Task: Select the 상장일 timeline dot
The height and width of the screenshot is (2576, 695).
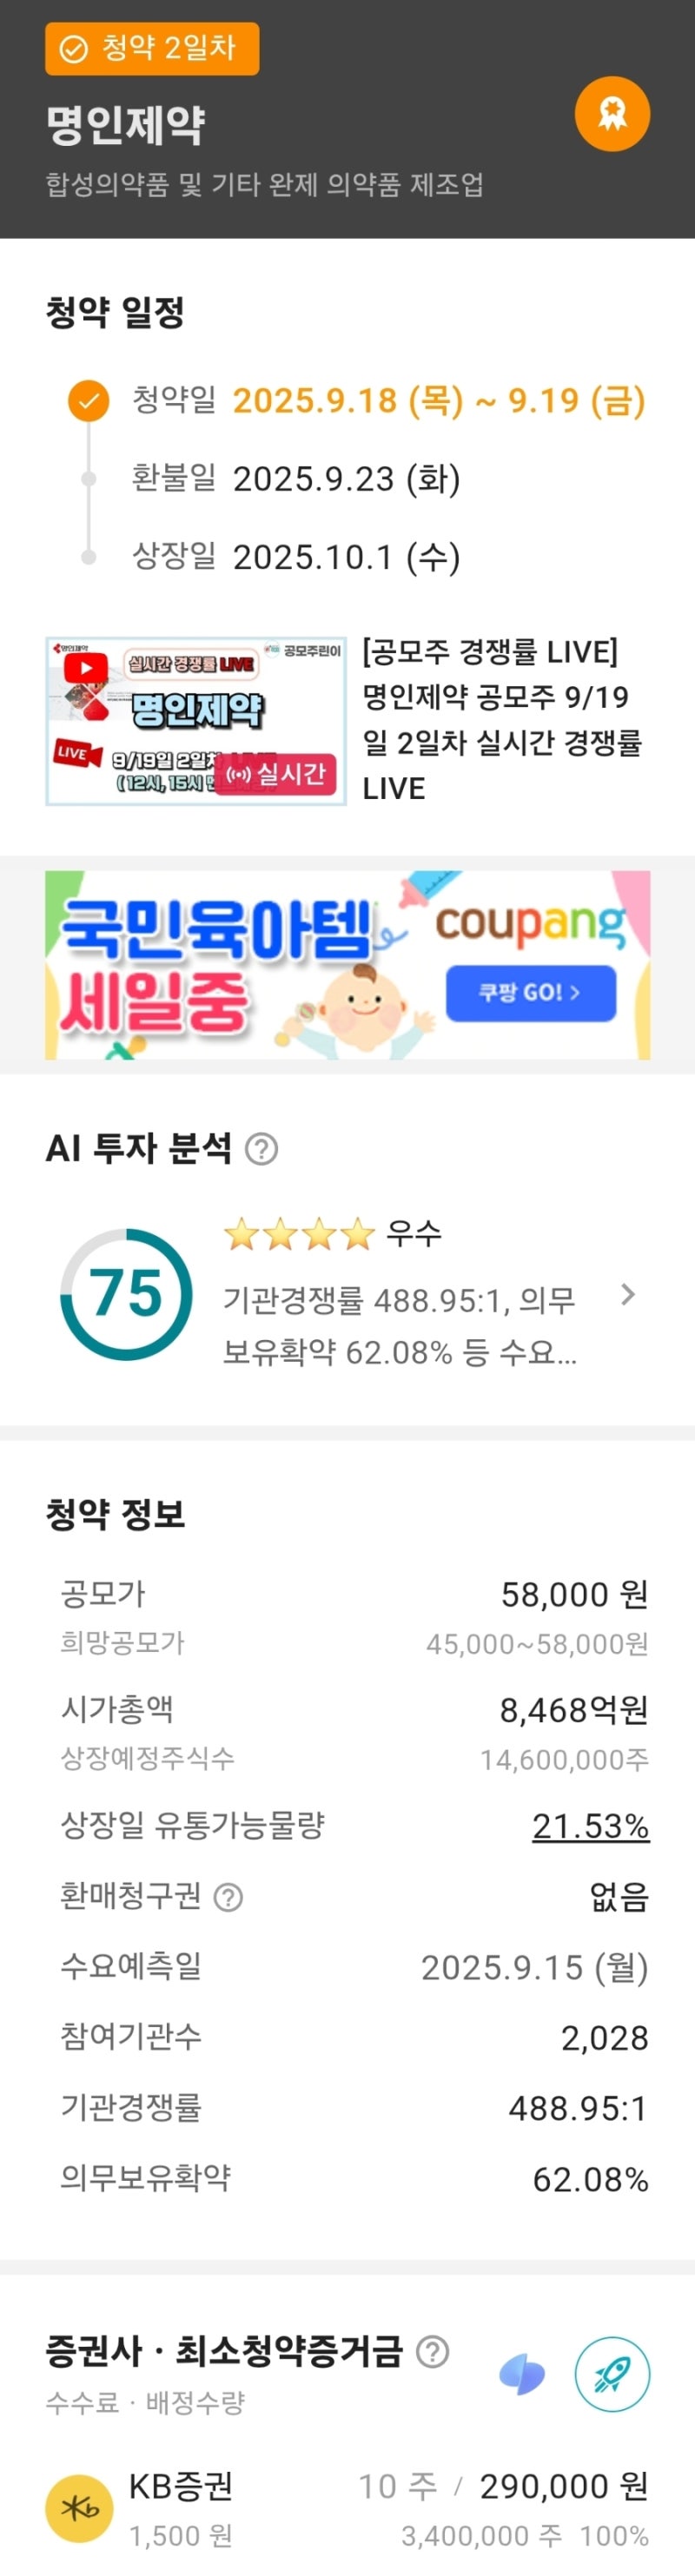Action: [x=89, y=557]
